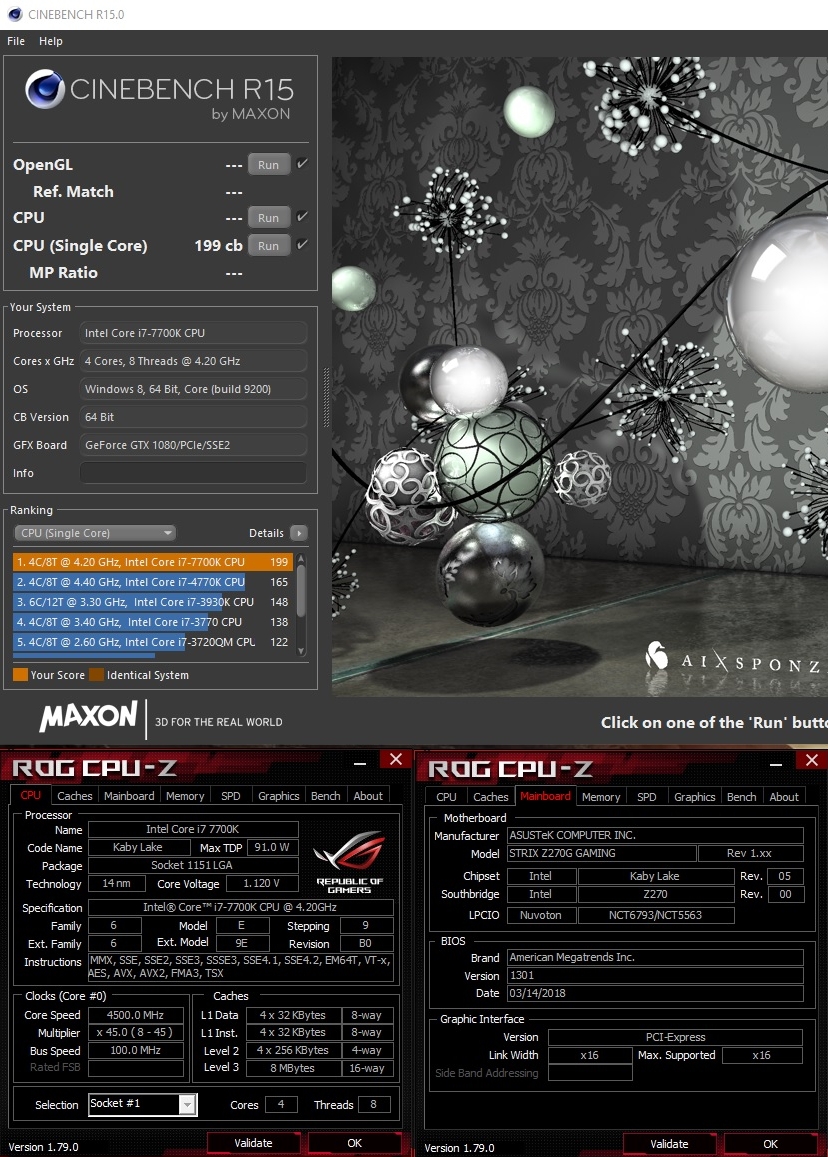Select ranking entry Intel Core i7-4770K CPU

[x=152, y=581]
